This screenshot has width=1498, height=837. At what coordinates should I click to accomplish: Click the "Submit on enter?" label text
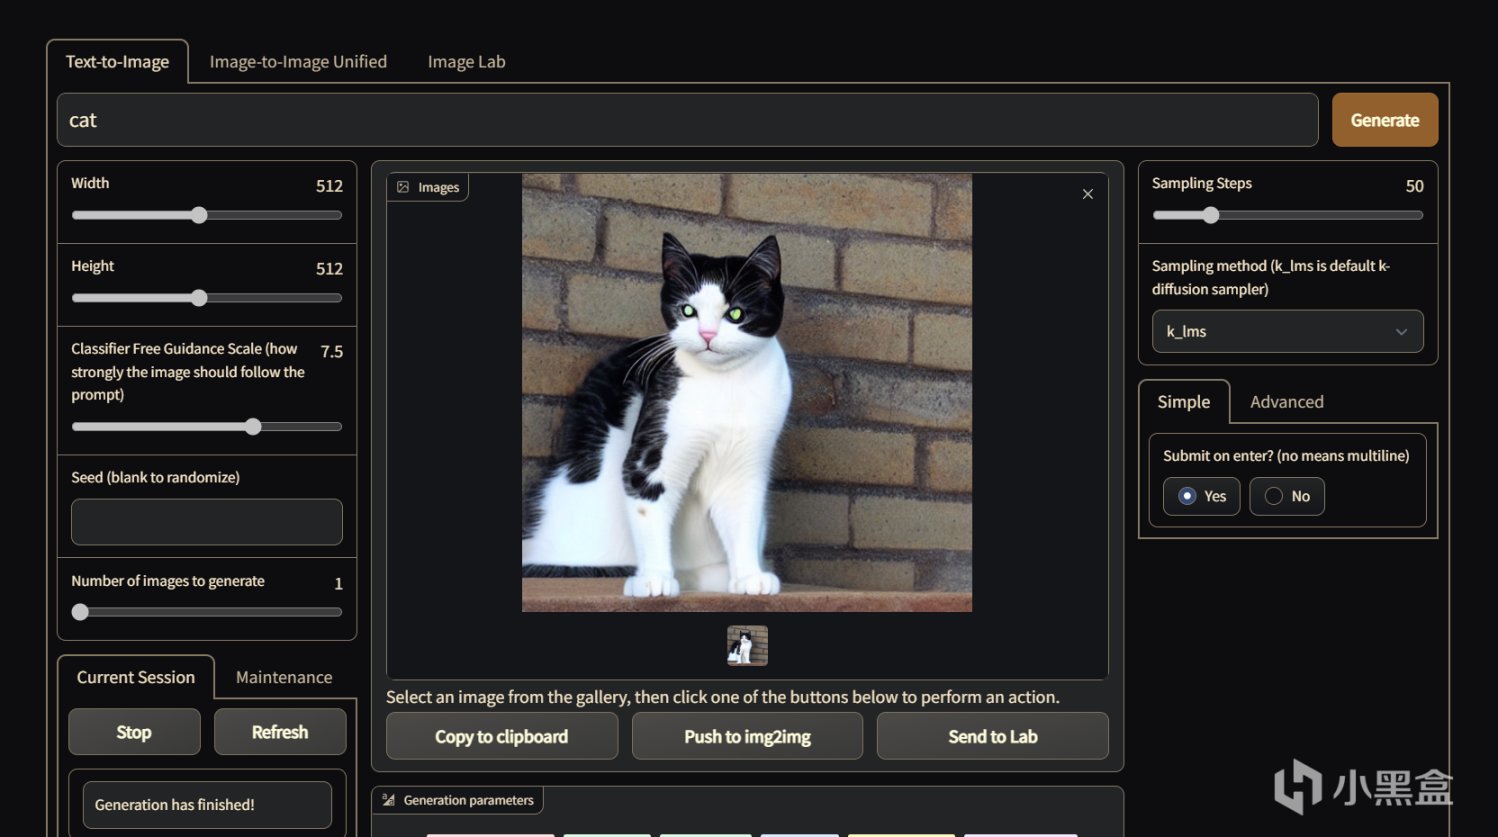[1286, 456]
